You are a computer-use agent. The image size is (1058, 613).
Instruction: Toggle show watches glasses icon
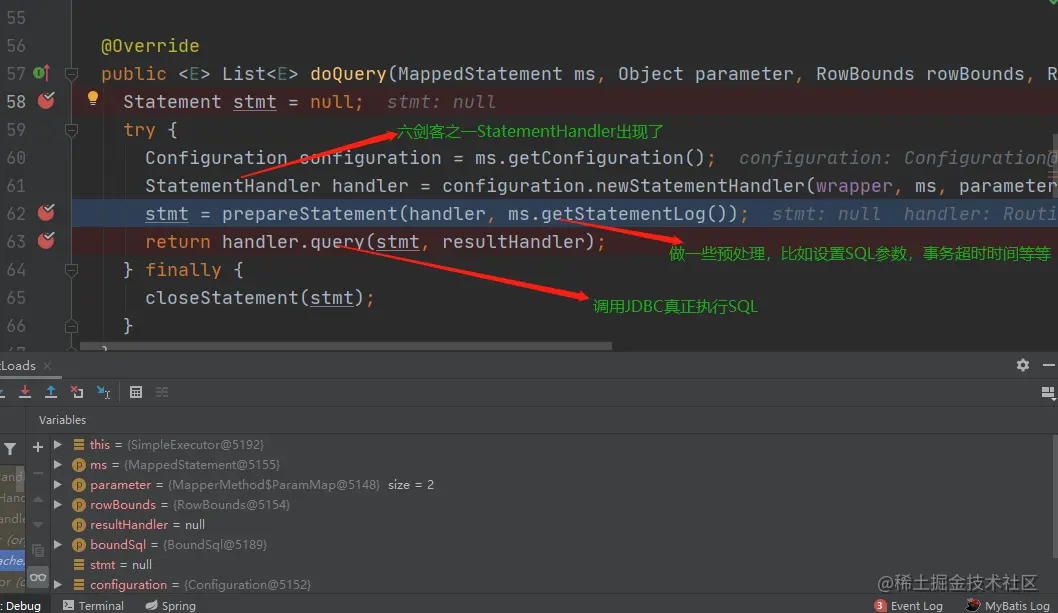click(x=38, y=578)
